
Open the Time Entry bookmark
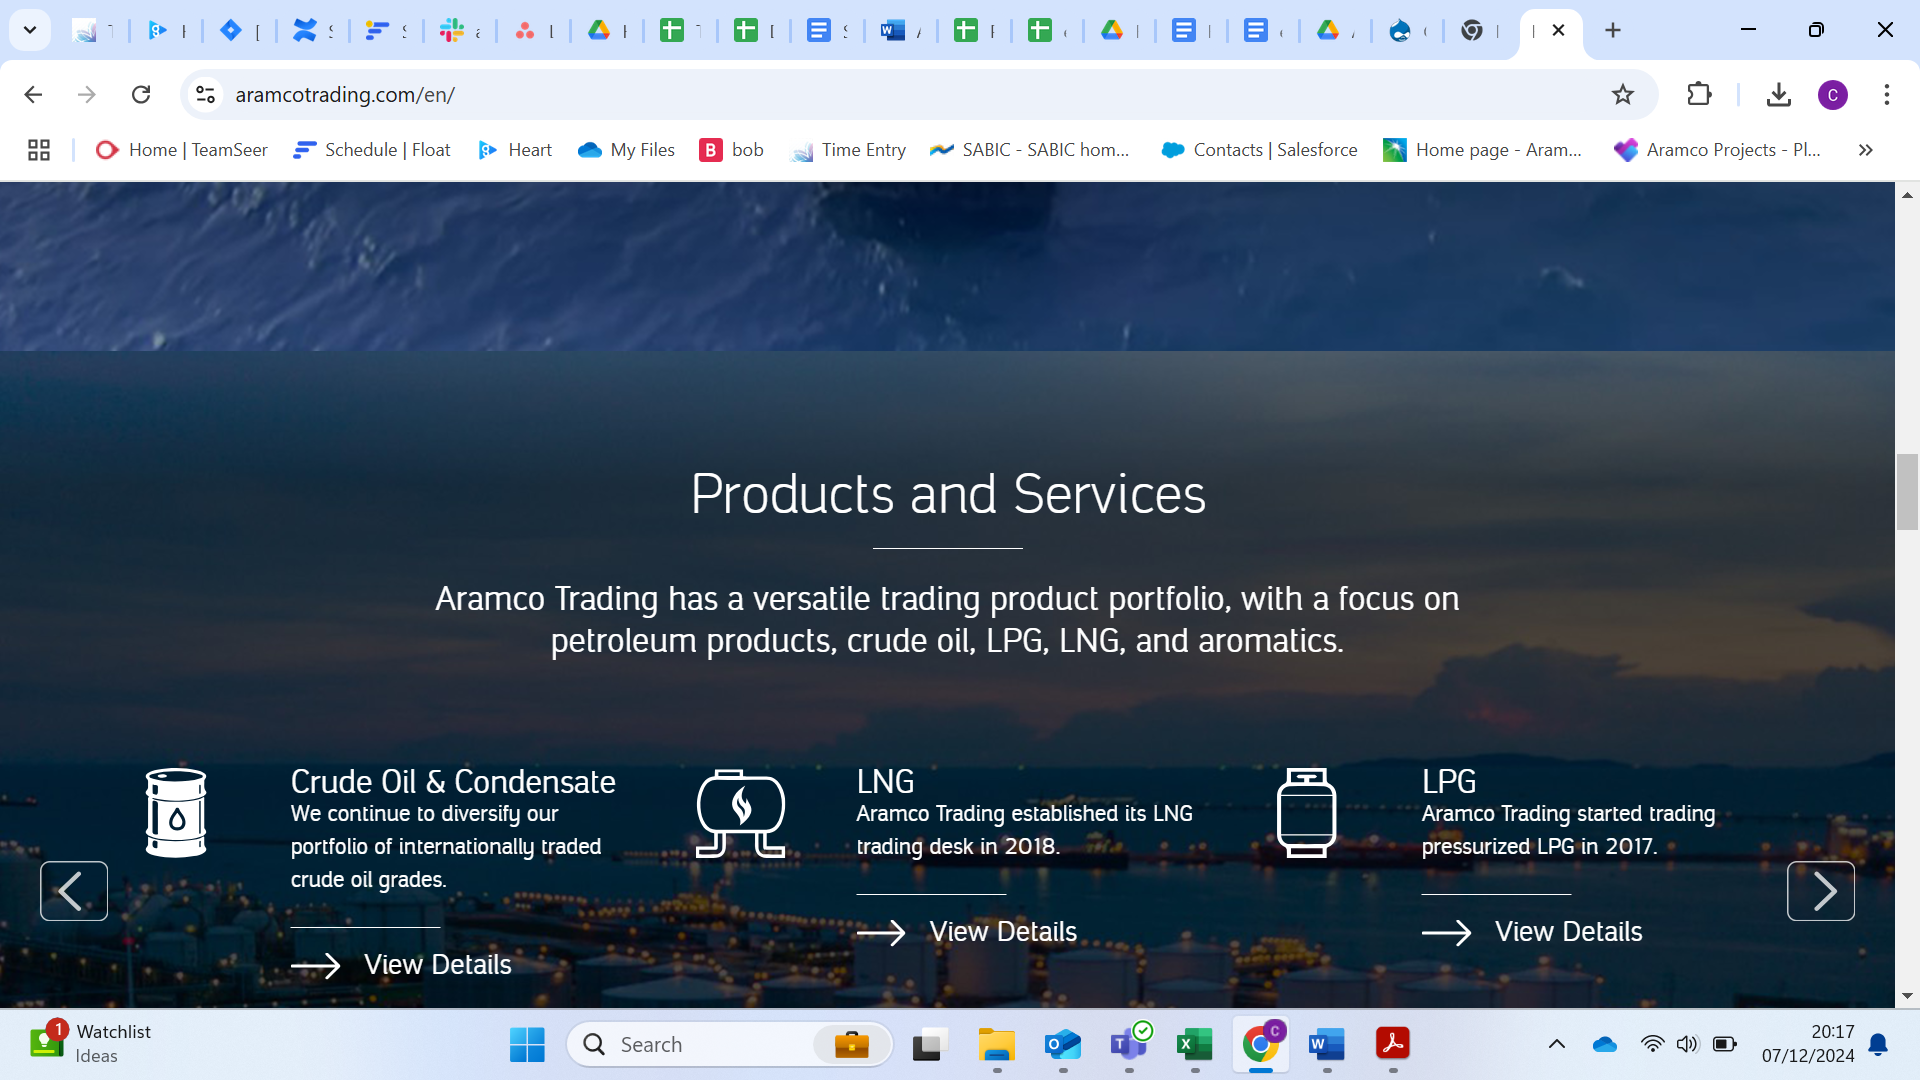848,150
